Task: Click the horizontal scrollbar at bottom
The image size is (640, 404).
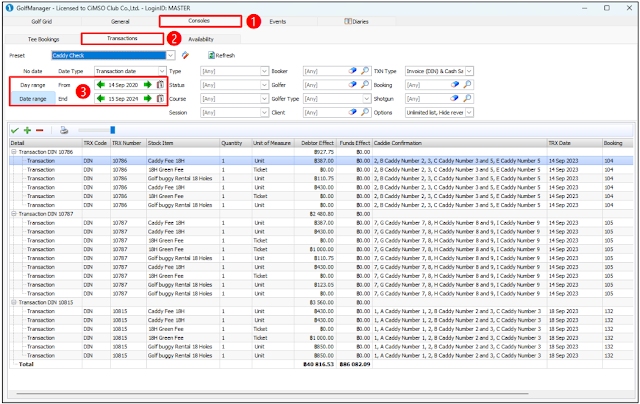Action: pos(273,394)
